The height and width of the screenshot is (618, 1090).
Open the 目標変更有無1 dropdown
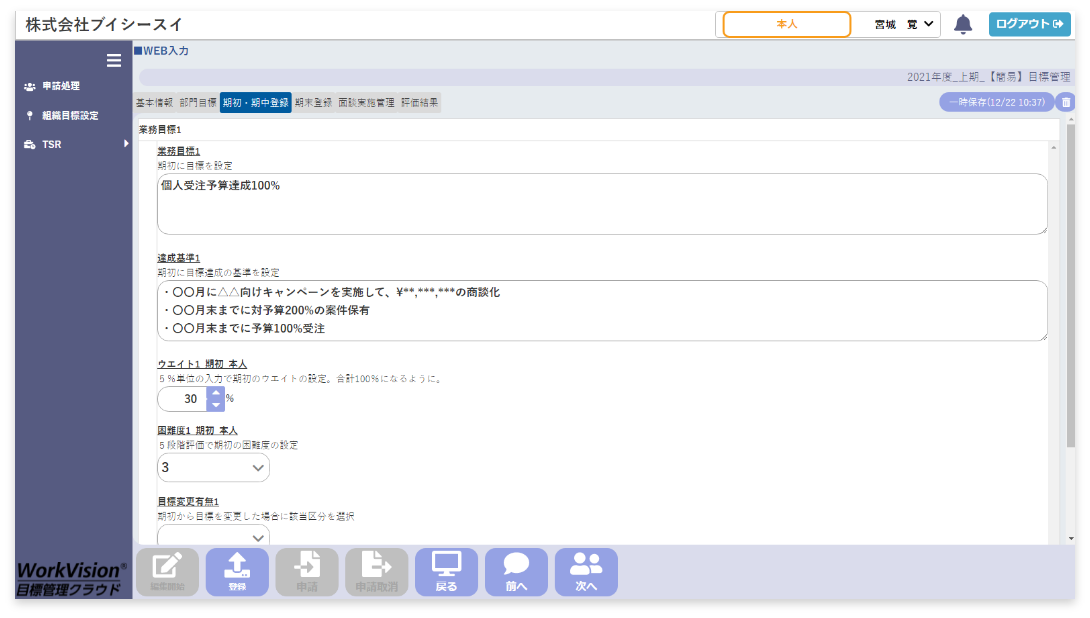pyautogui.click(x=214, y=536)
